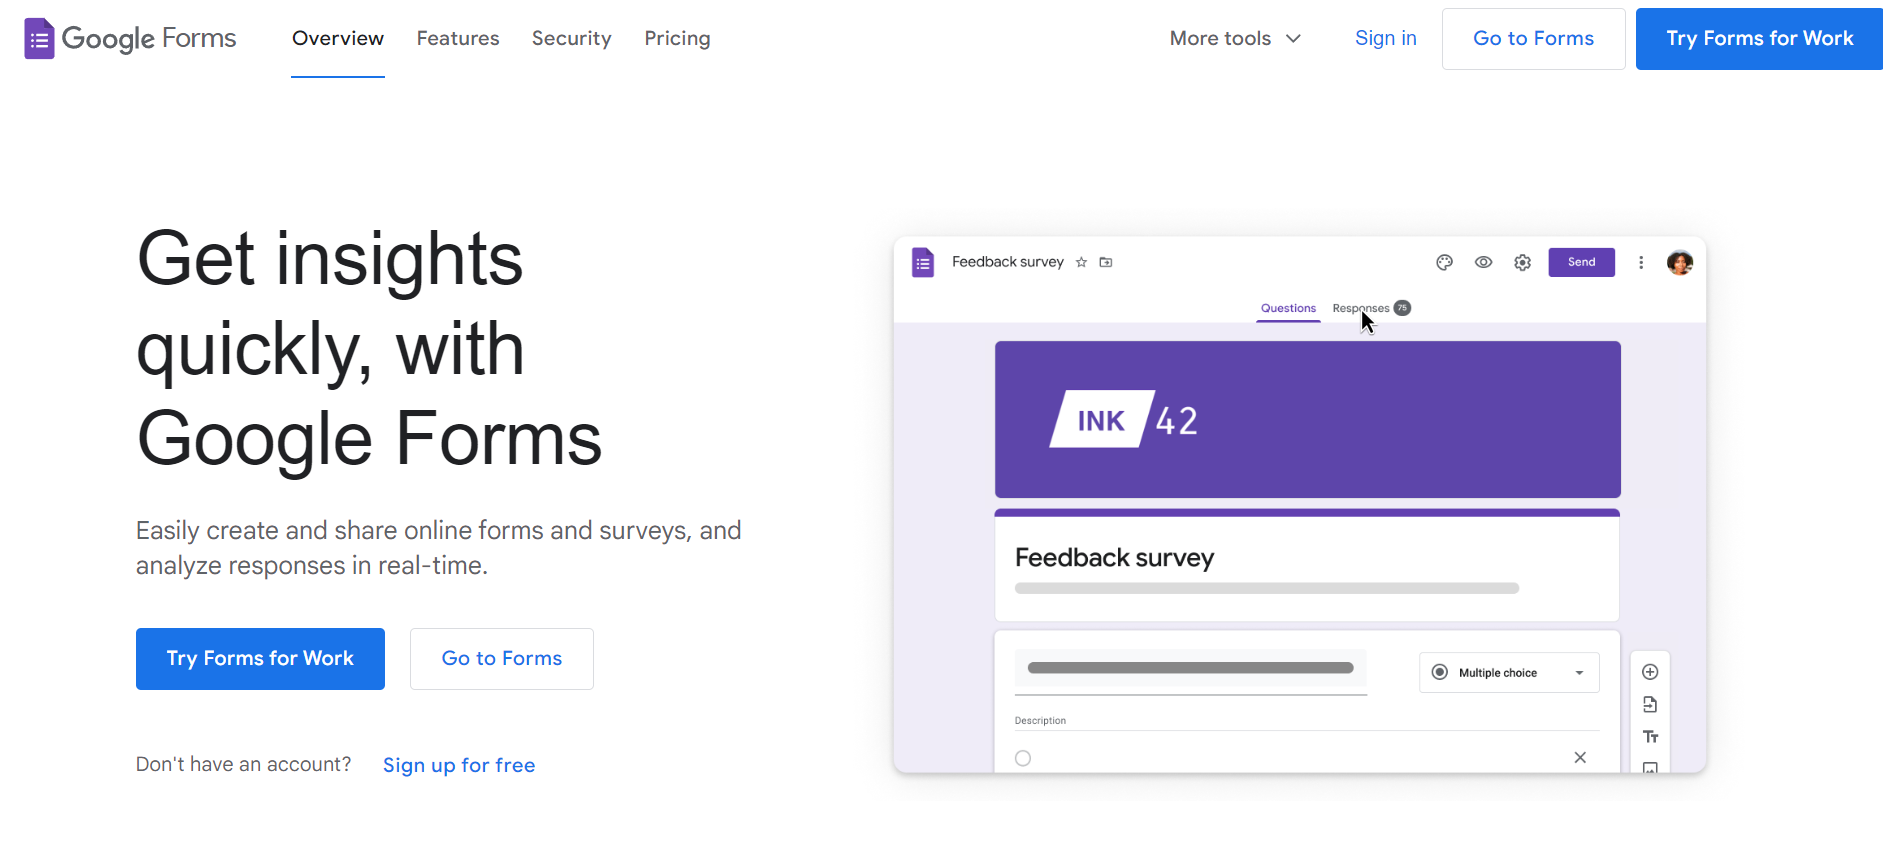The height and width of the screenshot is (842, 1883).
Task: Click Sign up for free link
Action: [459, 765]
